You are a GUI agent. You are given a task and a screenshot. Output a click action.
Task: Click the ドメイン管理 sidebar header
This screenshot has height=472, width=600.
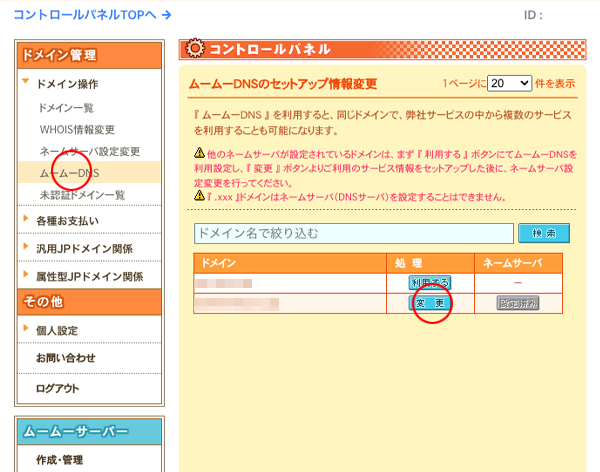coord(89,56)
